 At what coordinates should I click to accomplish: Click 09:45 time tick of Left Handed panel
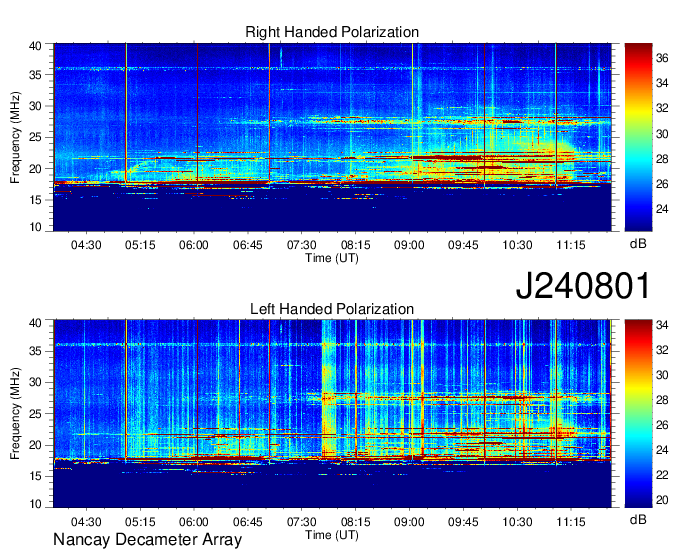tap(463, 522)
